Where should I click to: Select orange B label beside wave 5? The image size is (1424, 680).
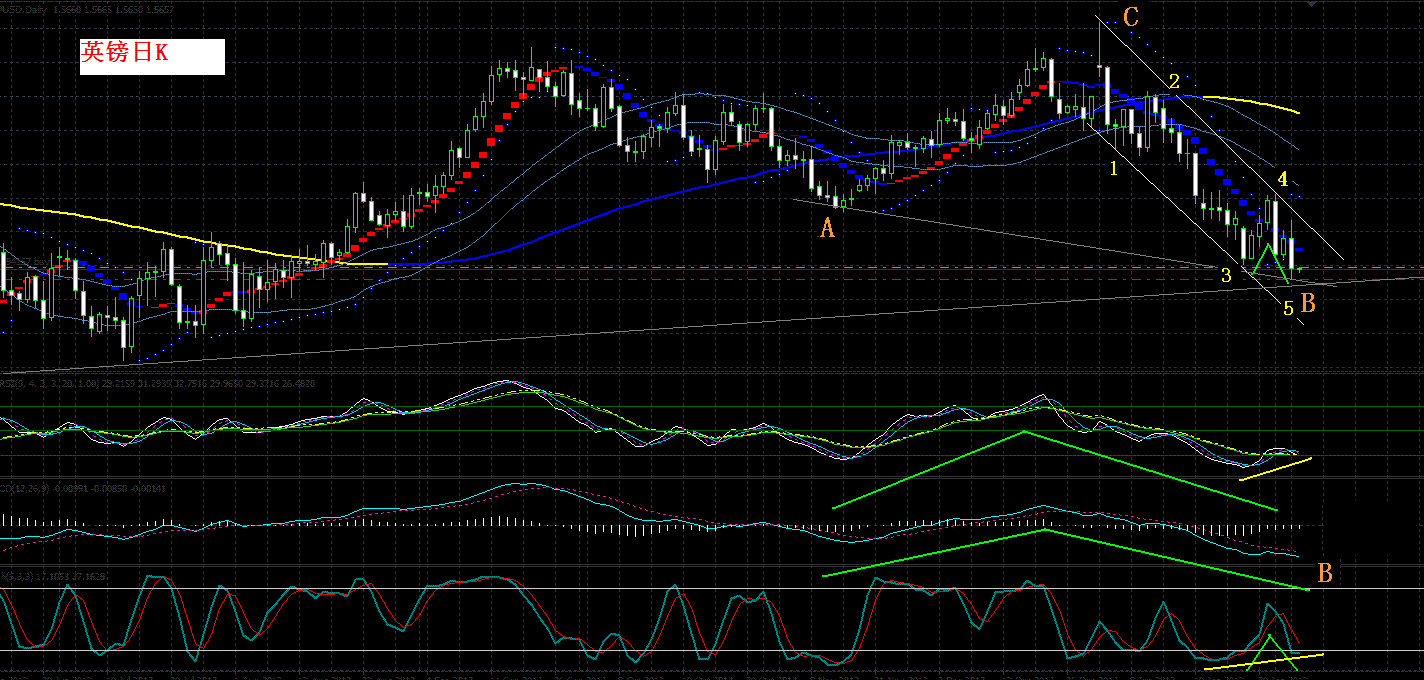1309,304
